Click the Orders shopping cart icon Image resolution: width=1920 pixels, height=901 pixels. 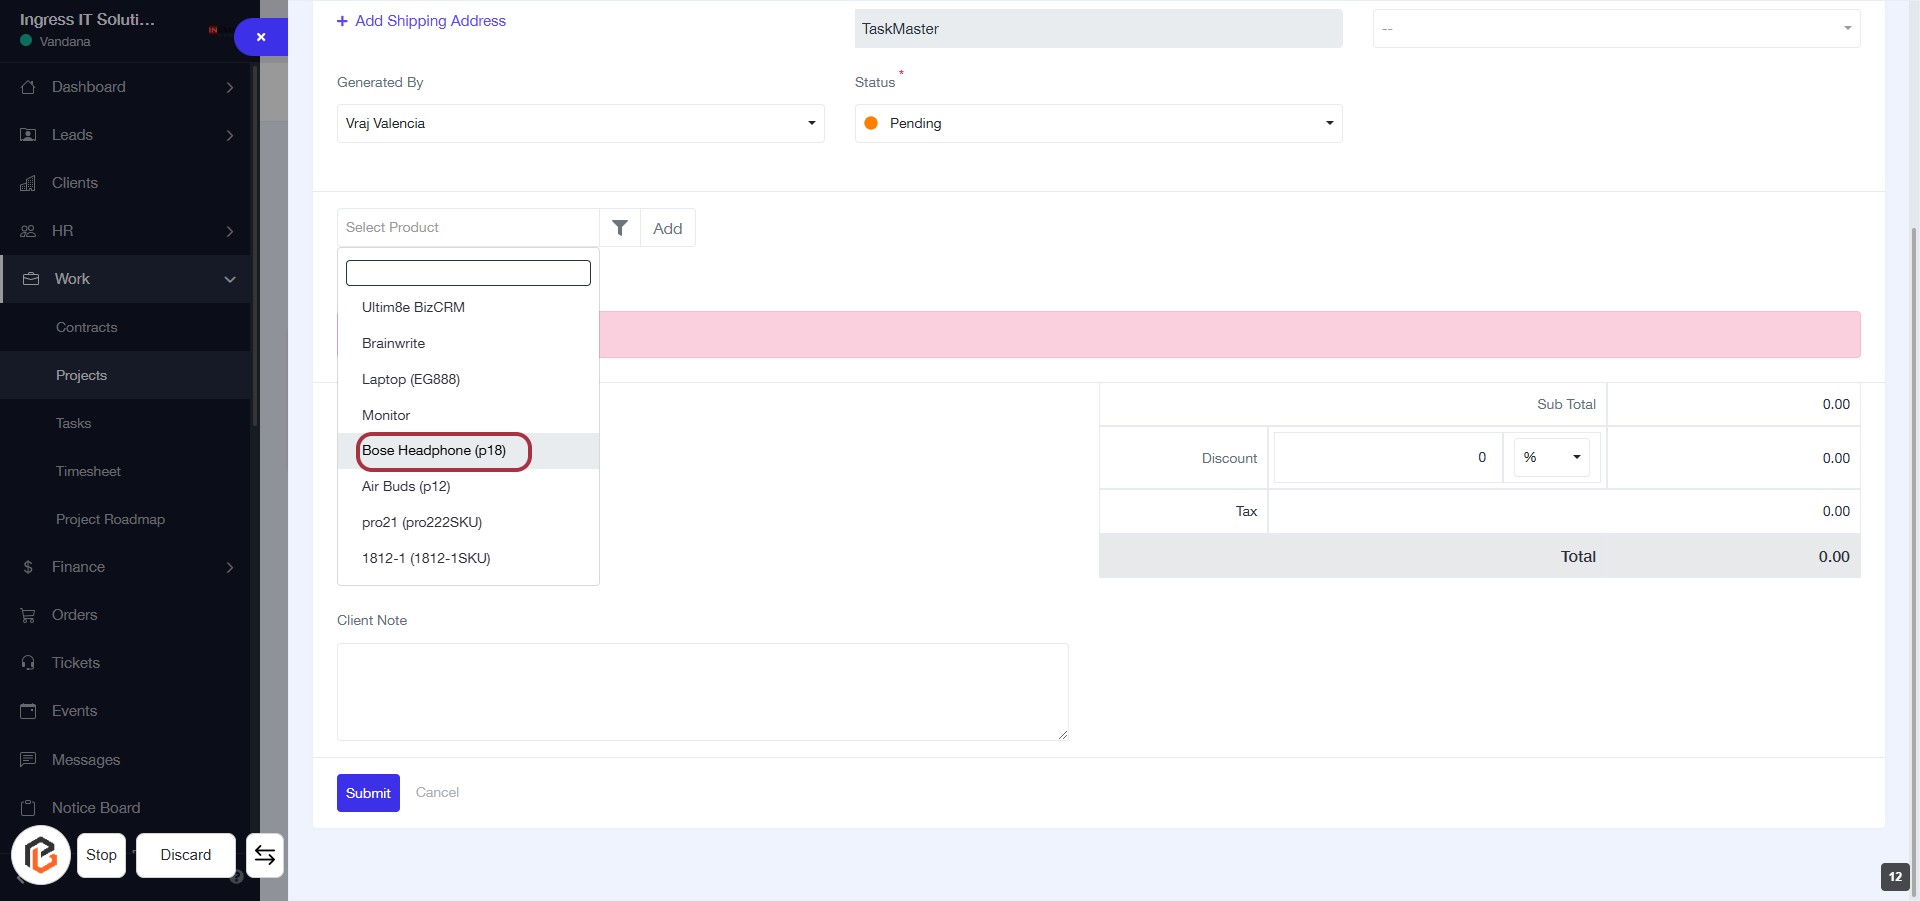(28, 615)
